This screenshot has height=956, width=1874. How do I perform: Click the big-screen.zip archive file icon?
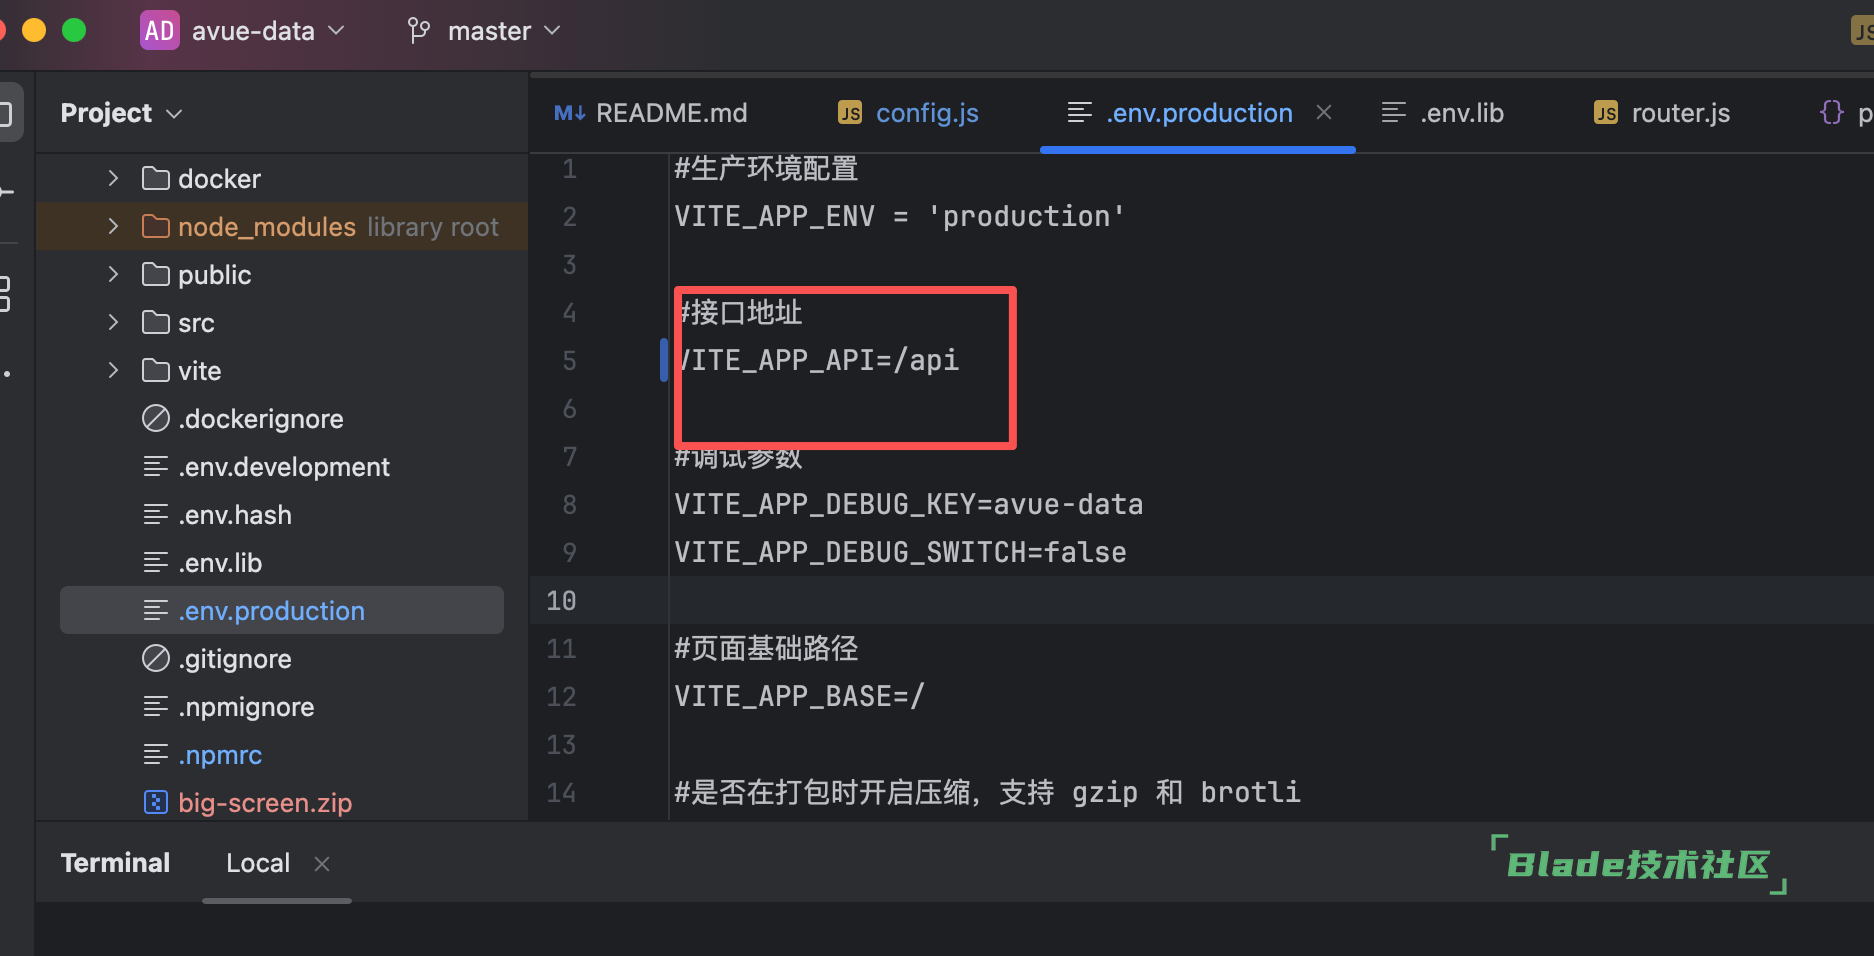pyautogui.click(x=155, y=803)
